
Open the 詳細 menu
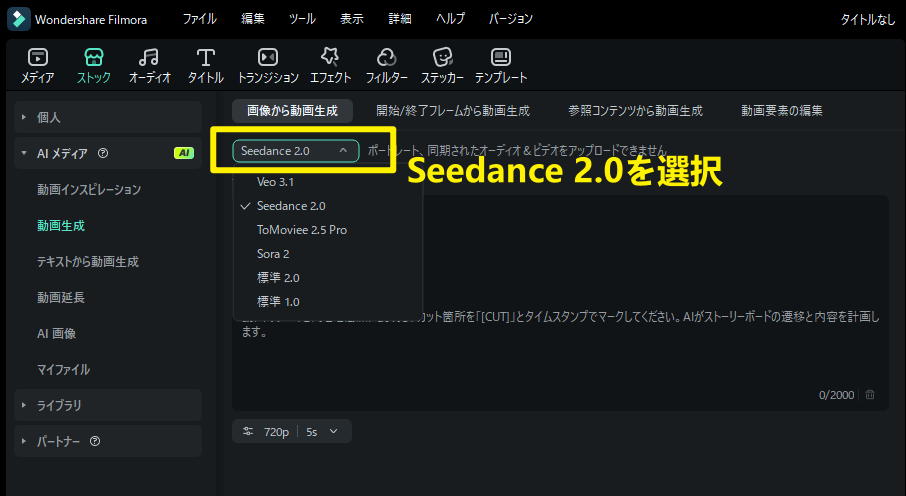400,19
